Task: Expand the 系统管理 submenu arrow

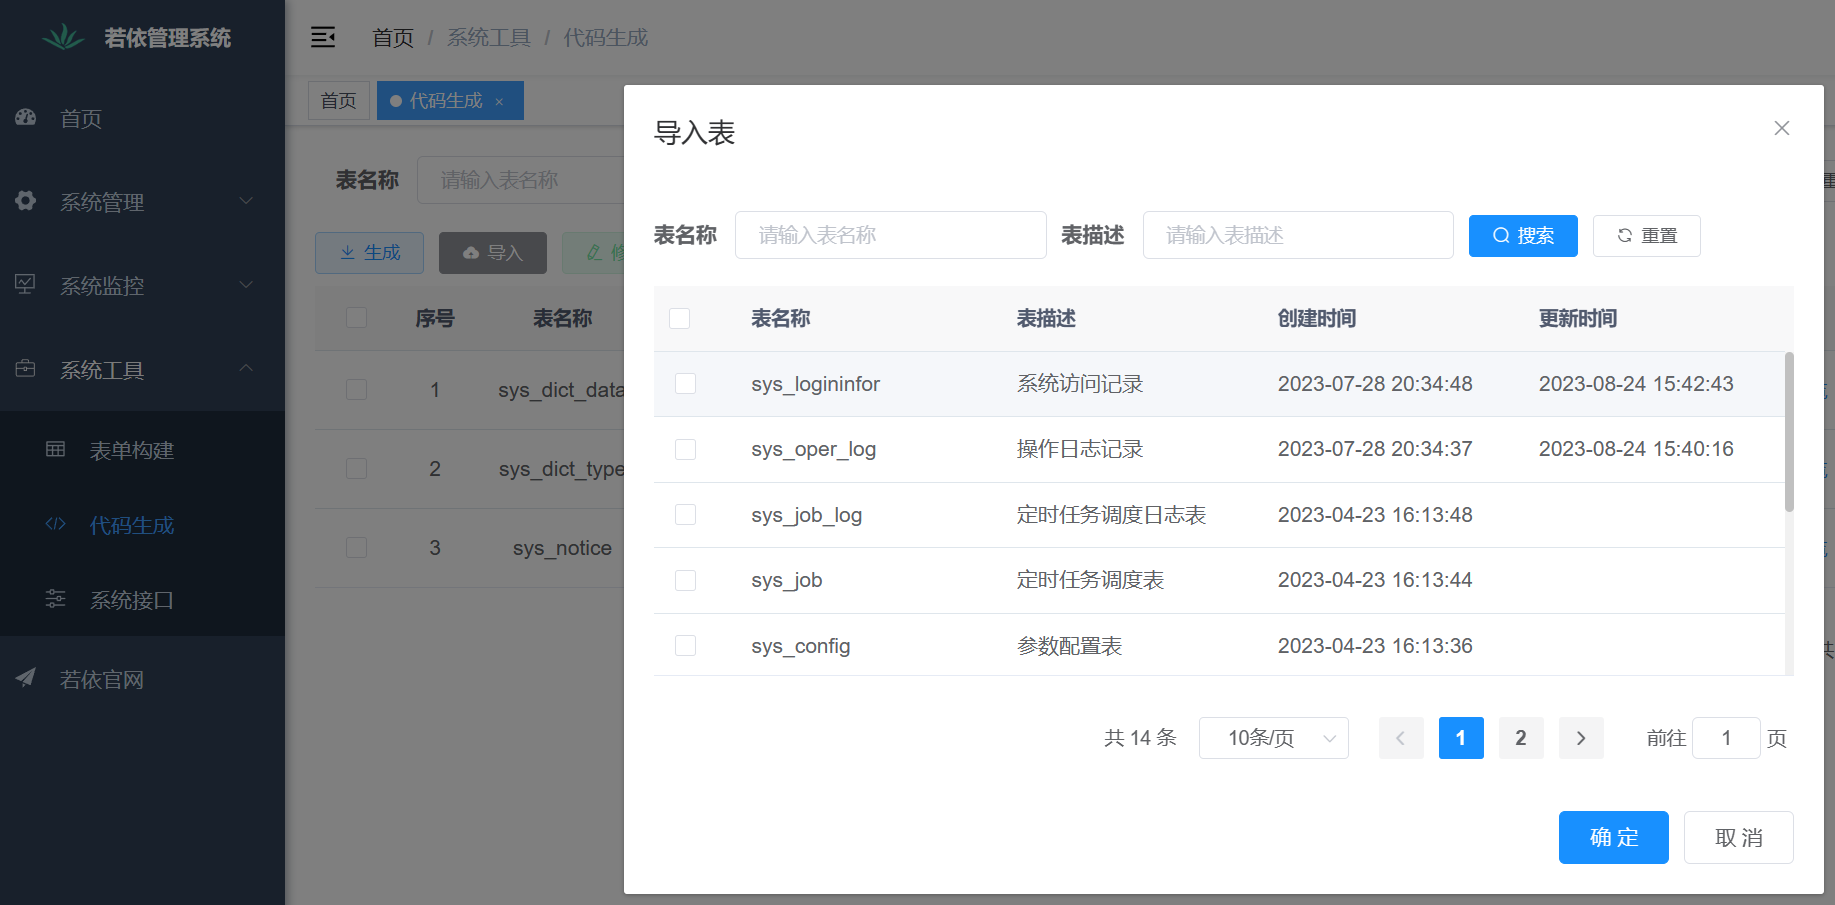Action: [246, 201]
